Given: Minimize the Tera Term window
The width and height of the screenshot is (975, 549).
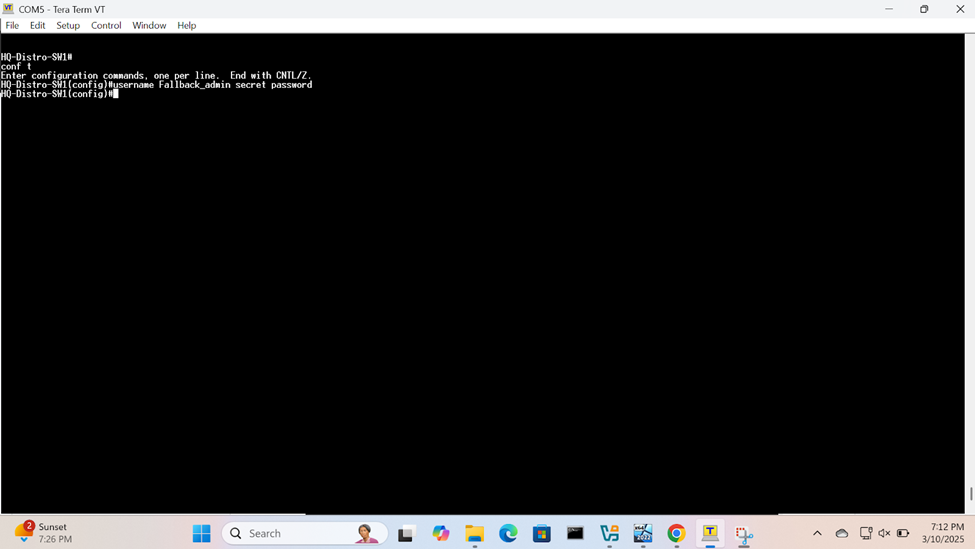Looking at the screenshot, I should (x=889, y=9).
